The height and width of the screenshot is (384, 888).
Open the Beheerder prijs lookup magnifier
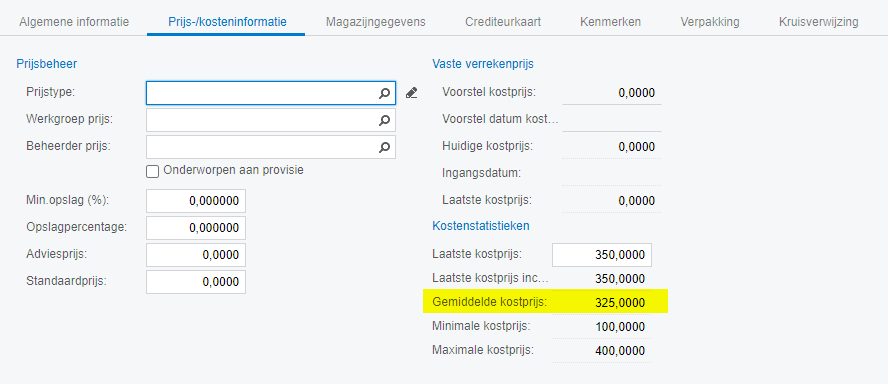click(x=385, y=147)
